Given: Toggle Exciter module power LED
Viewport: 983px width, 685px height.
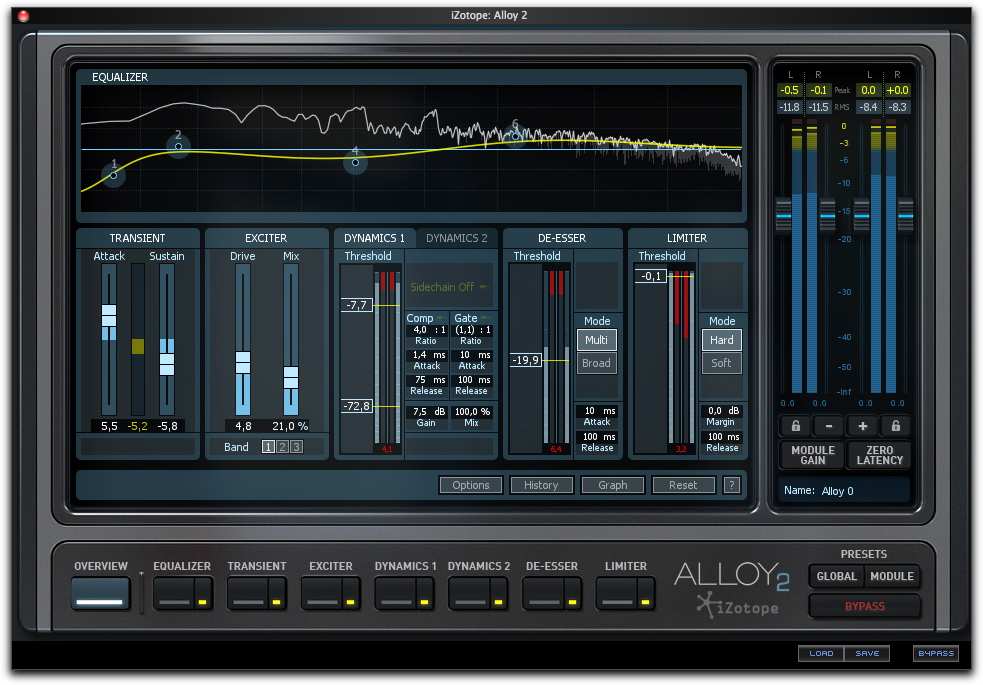Looking at the screenshot, I should pyautogui.click(x=350, y=602).
